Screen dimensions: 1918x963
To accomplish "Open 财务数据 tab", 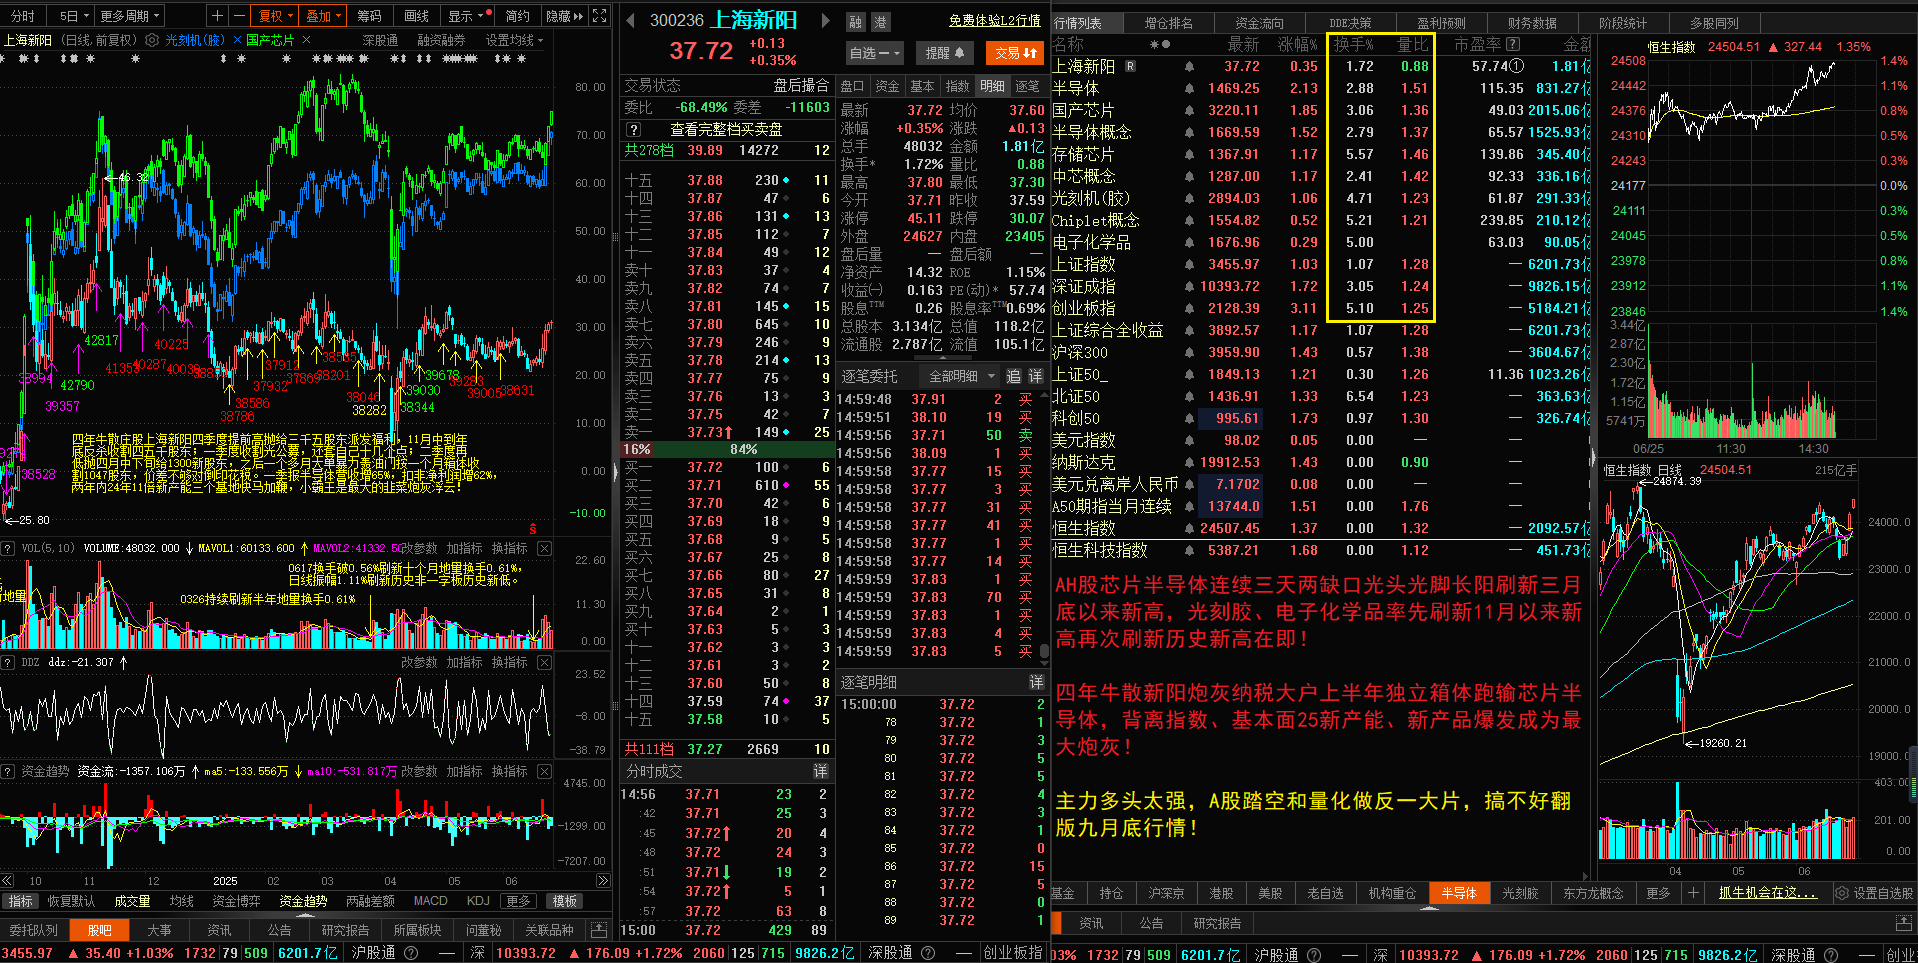I will (x=1532, y=23).
